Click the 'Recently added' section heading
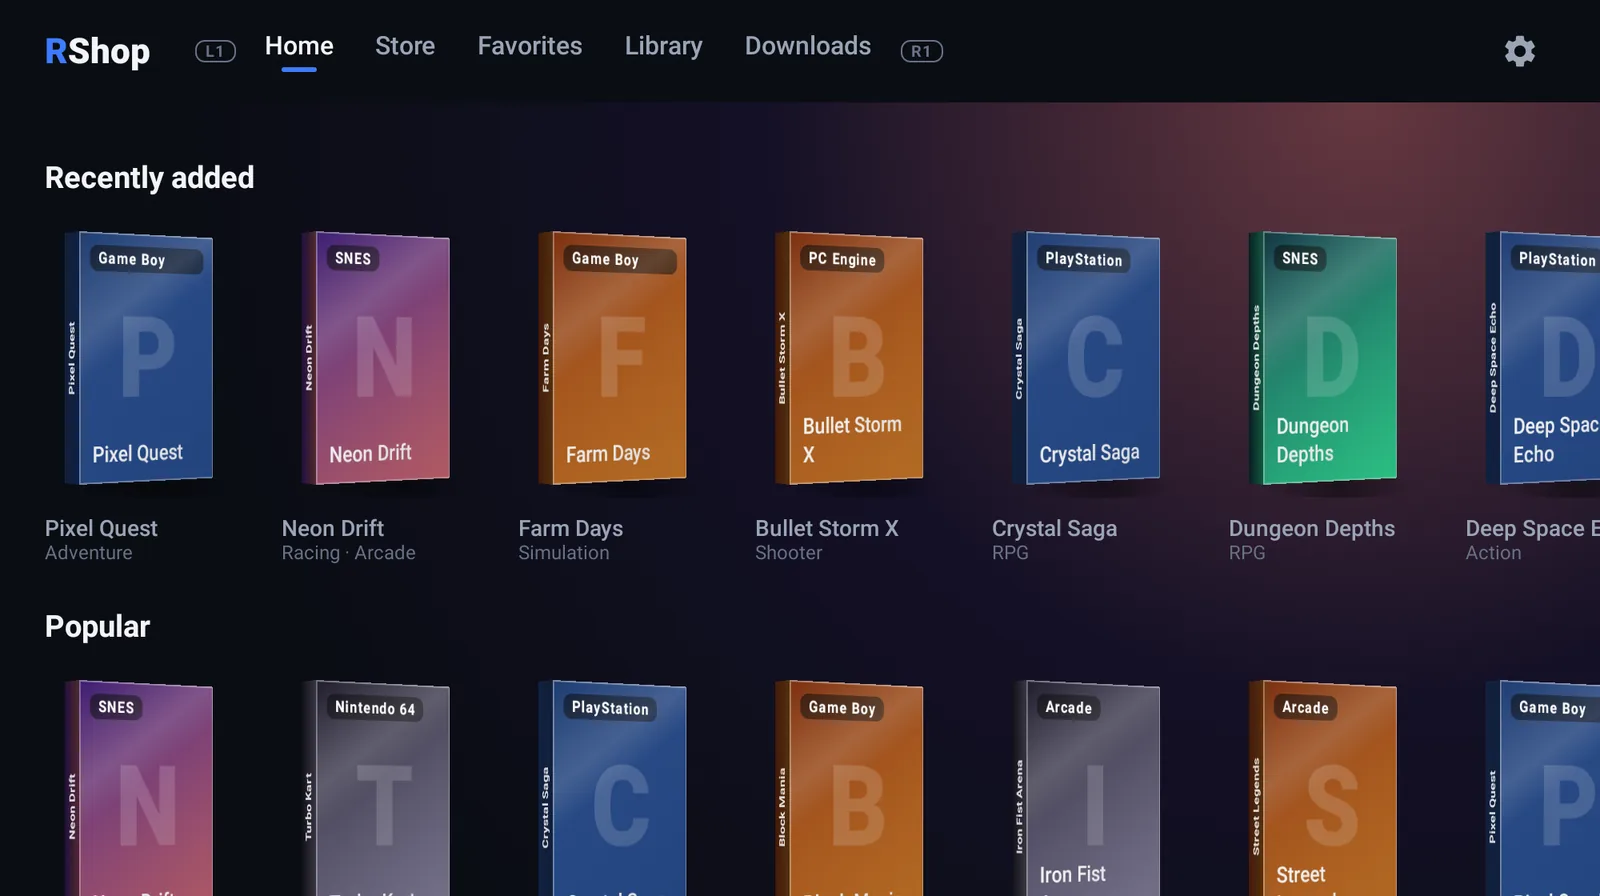 pos(150,177)
